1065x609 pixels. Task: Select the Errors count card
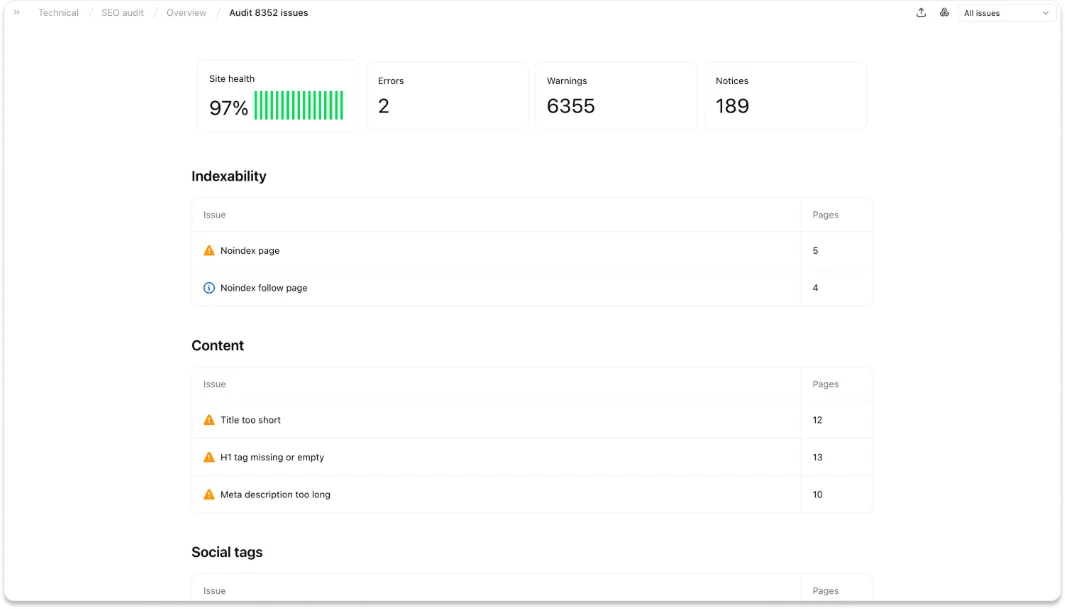pos(447,95)
